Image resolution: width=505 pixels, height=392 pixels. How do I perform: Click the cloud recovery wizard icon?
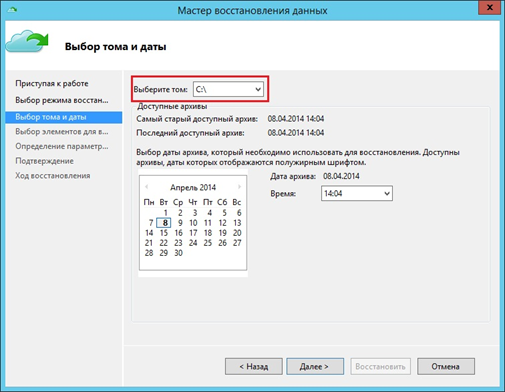[27, 41]
